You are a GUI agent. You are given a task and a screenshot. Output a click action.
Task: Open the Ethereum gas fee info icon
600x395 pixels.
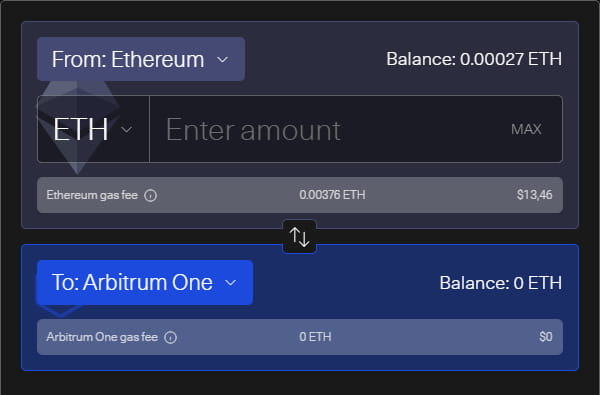(150, 196)
